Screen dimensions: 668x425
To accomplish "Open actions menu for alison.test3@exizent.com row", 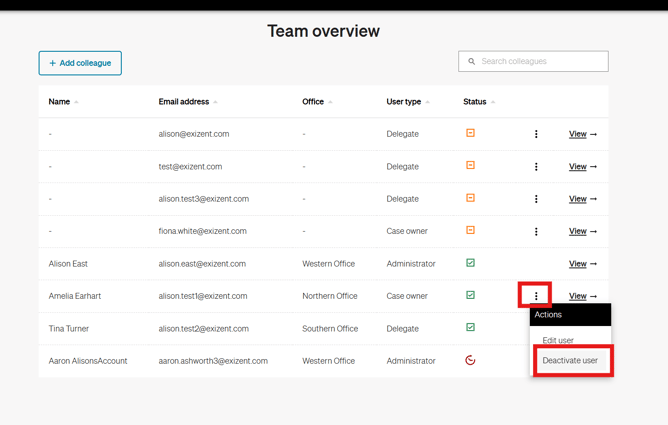I will 536,199.
